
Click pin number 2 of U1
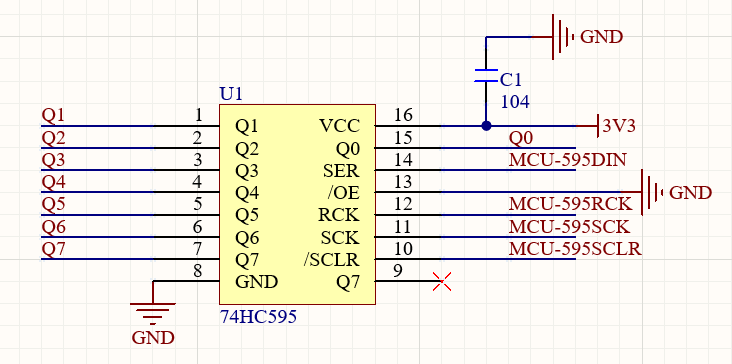(x=197, y=138)
